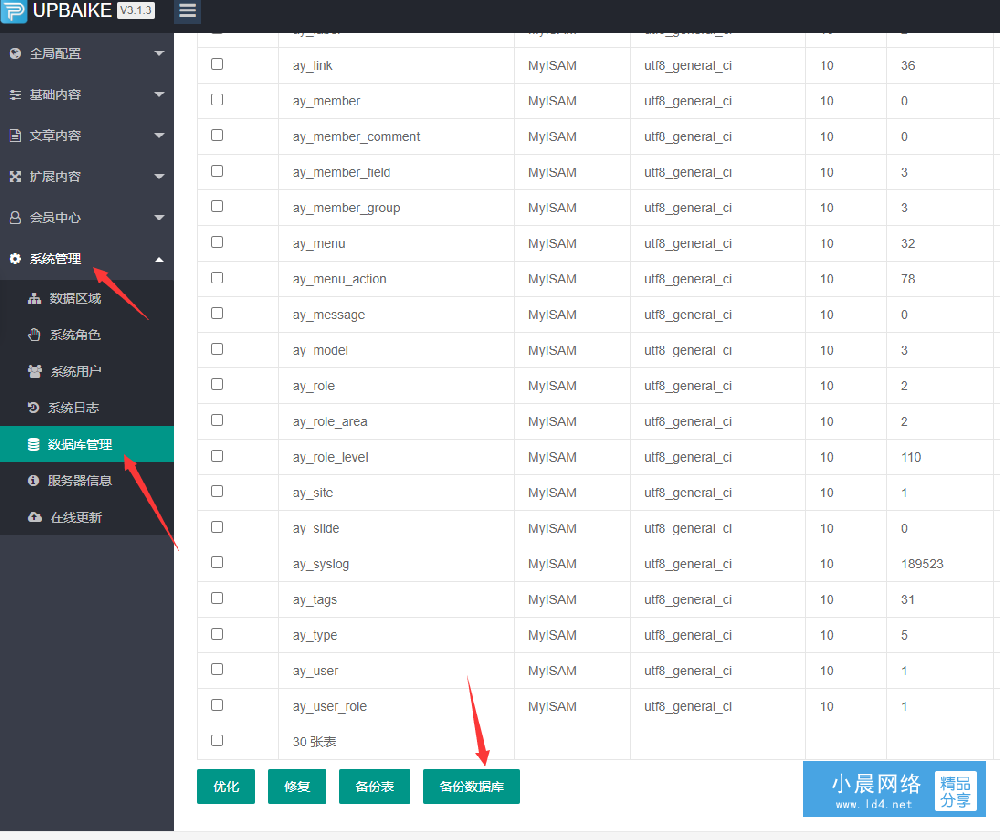The width and height of the screenshot is (1000, 840).
Task: Click the 系统用户 users icon
Action: (35, 371)
